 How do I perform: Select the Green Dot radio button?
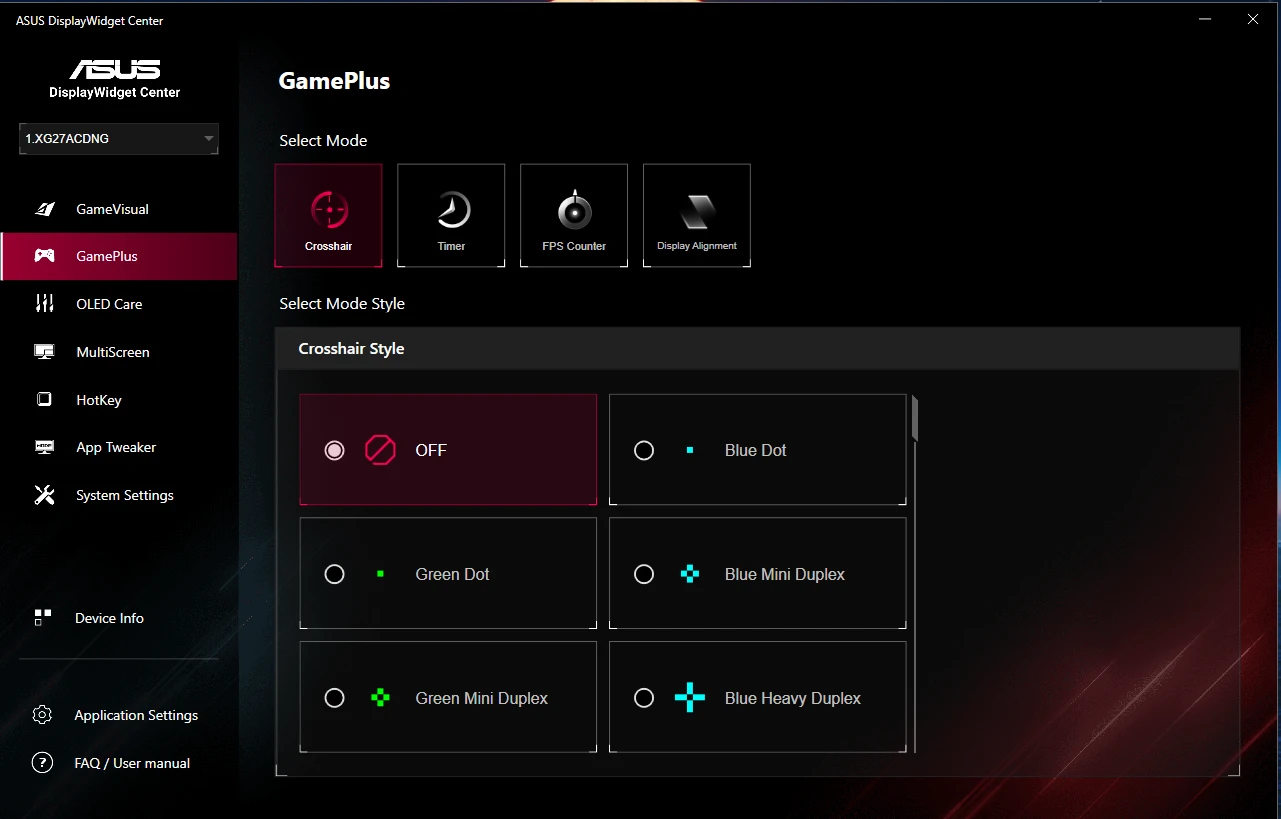coord(335,574)
